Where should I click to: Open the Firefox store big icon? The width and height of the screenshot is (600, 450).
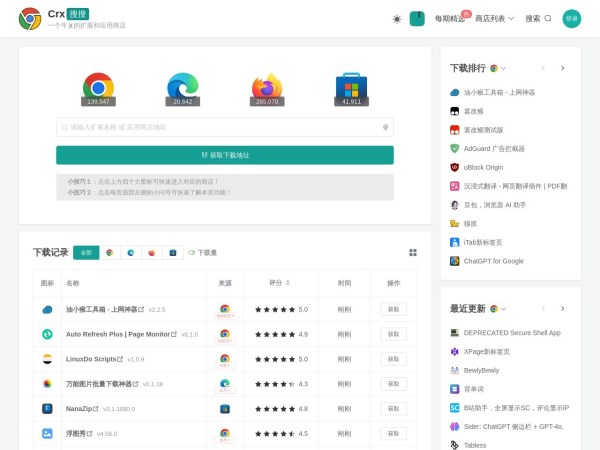267,89
